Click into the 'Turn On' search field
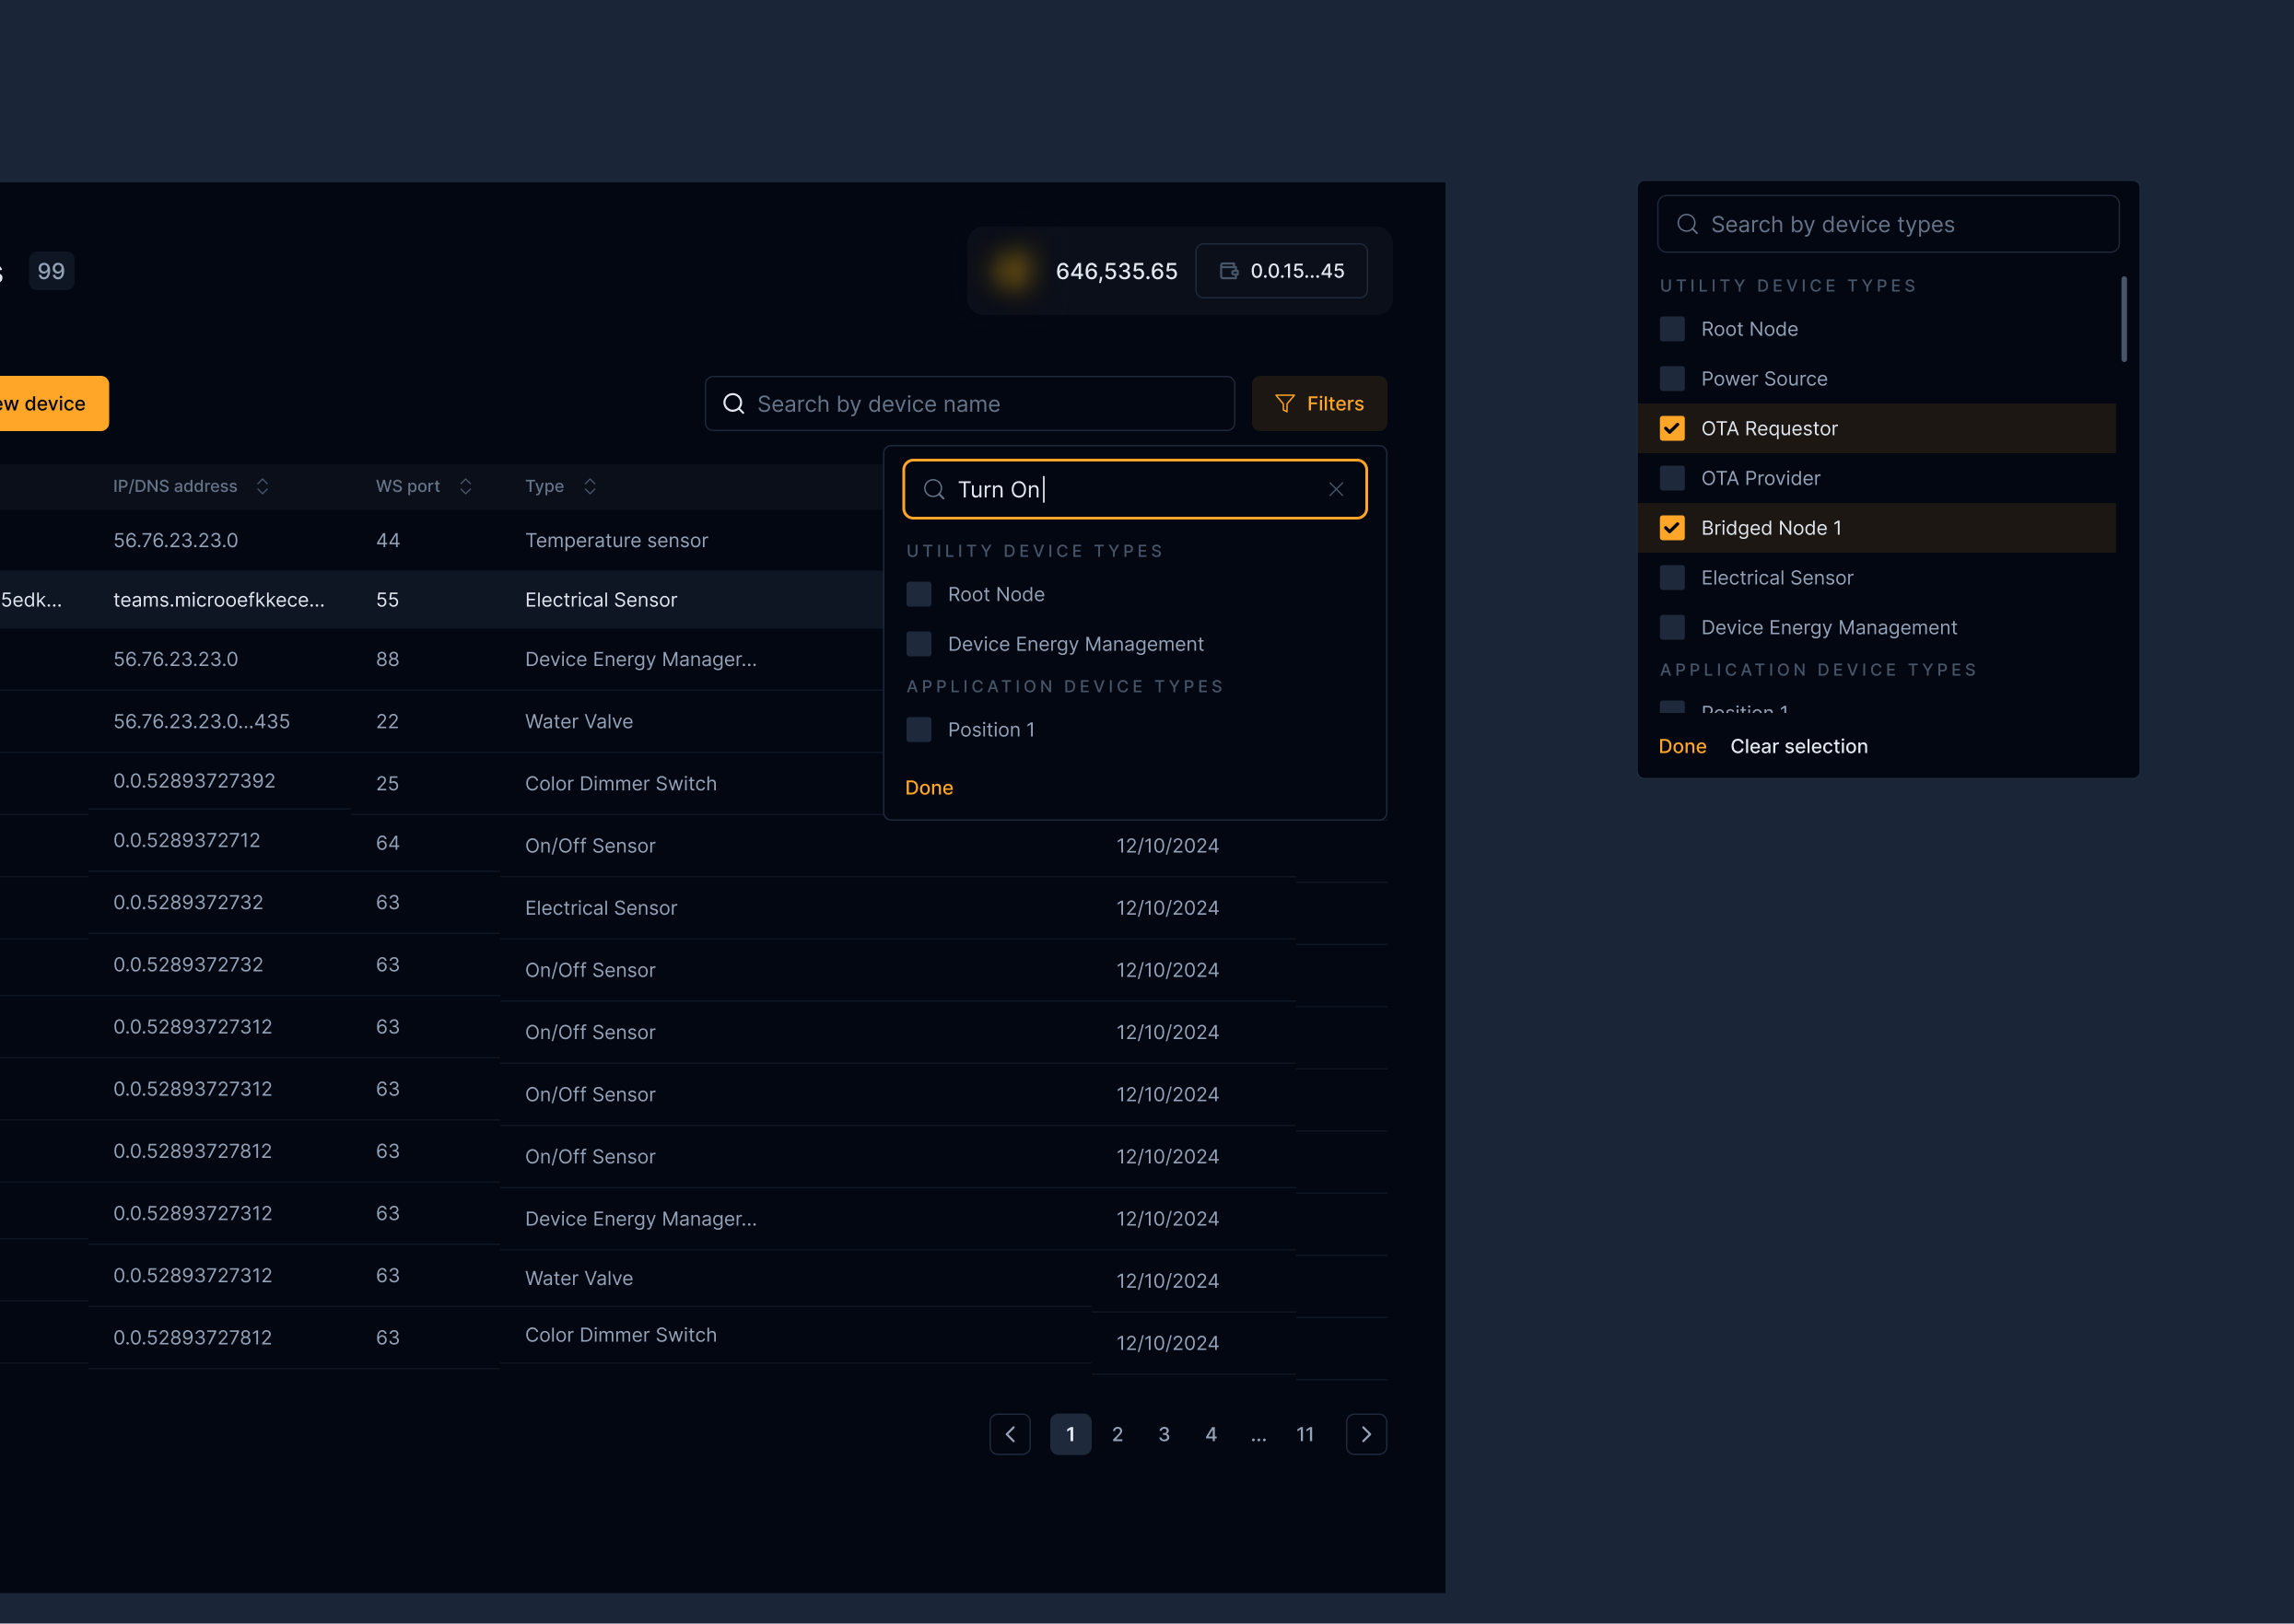 click(1133, 489)
